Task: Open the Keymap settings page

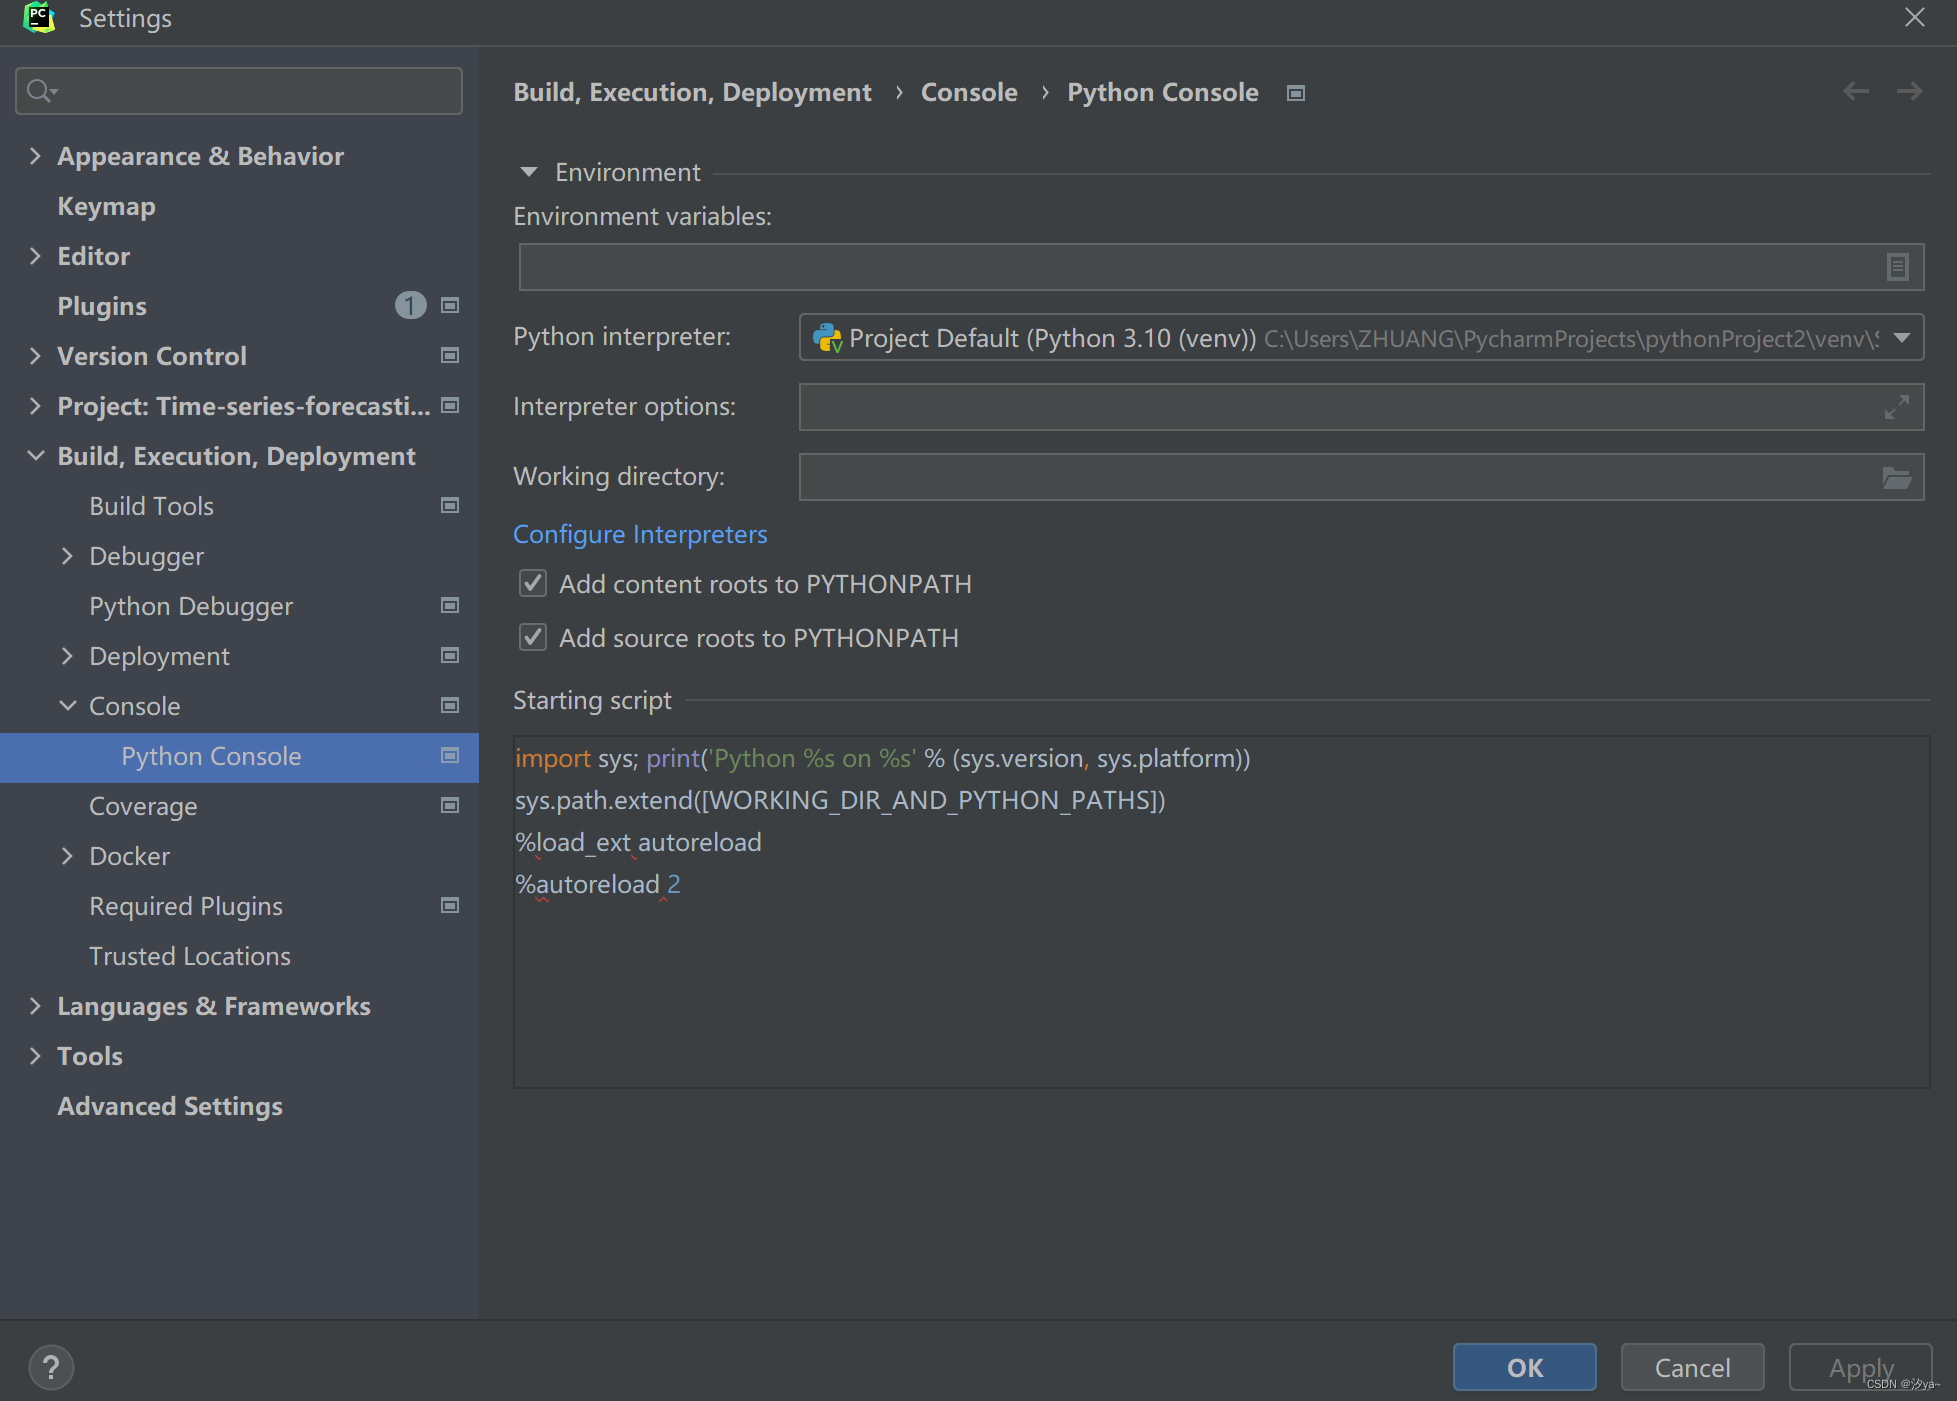Action: pyautogui.click(x=106, y=206)
